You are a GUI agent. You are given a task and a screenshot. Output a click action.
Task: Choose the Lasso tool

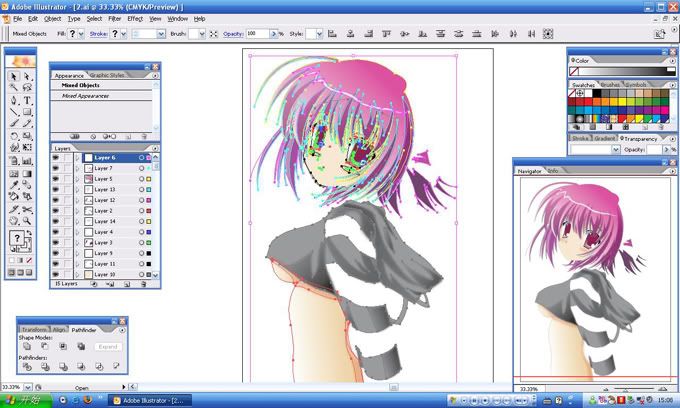(x=27, y=88)
